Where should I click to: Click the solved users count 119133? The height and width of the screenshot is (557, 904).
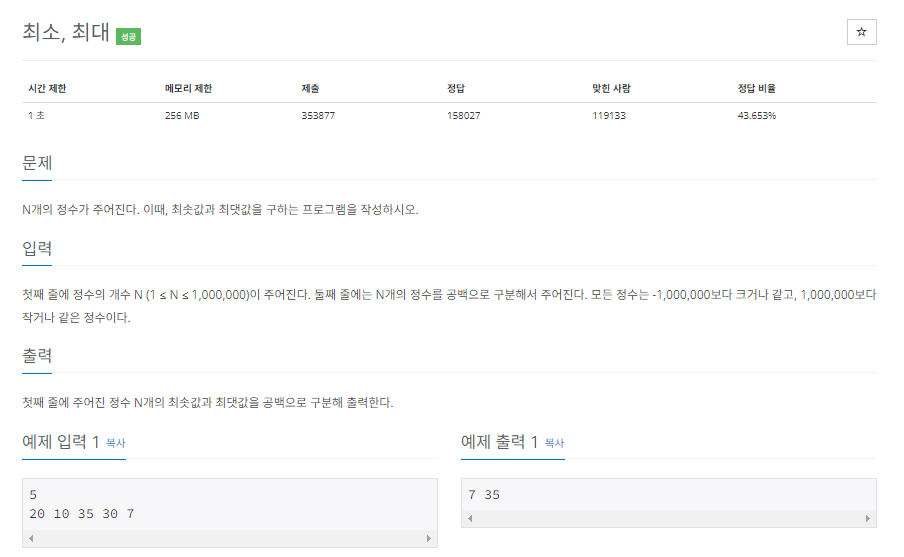[x=609, y=115]
